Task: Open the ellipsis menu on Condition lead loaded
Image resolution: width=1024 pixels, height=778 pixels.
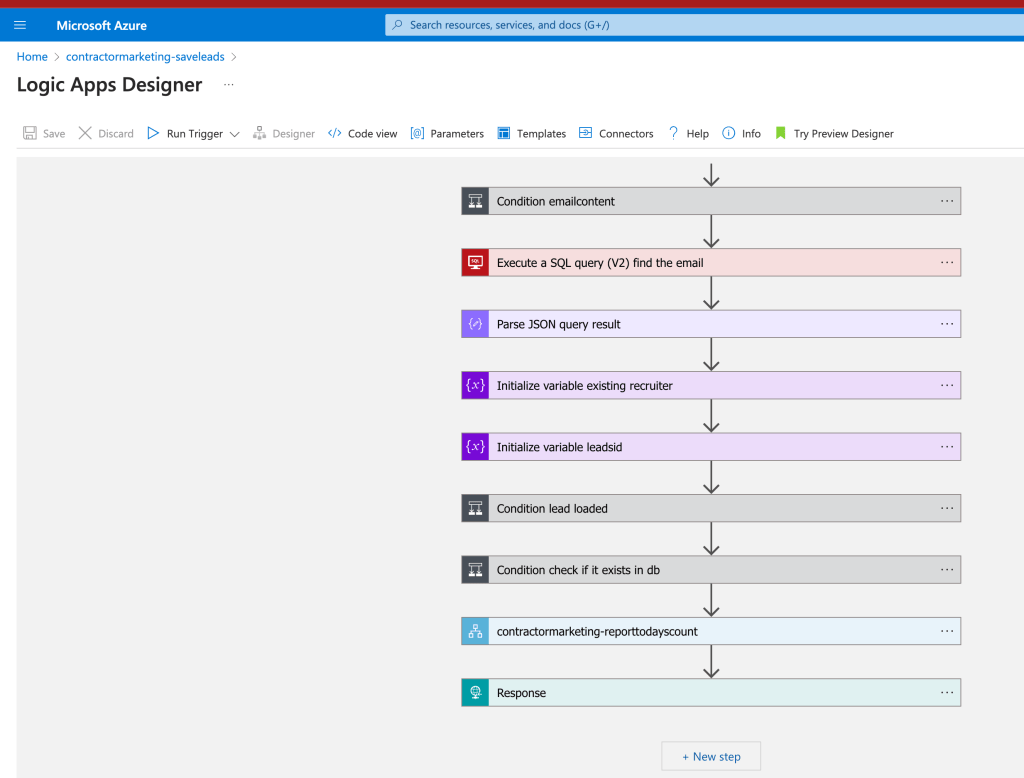Action: click(947, 508)
